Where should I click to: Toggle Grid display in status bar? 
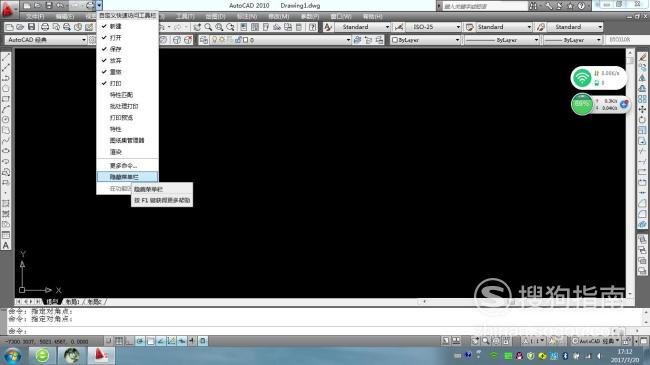coord(119,341)
